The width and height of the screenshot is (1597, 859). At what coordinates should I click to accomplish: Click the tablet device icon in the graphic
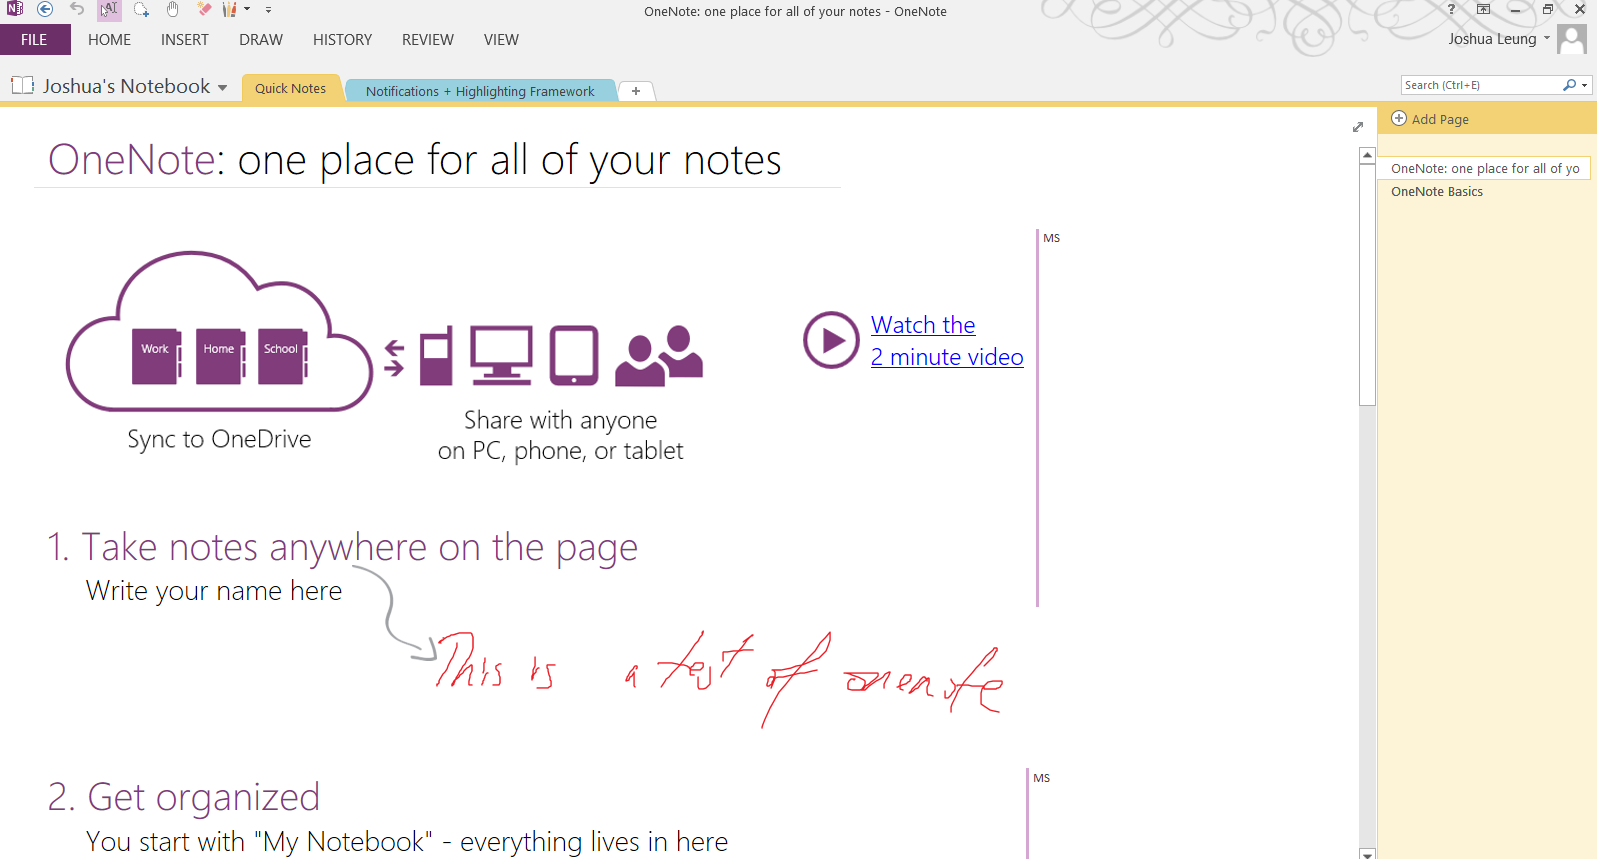(x=574, y=355)
